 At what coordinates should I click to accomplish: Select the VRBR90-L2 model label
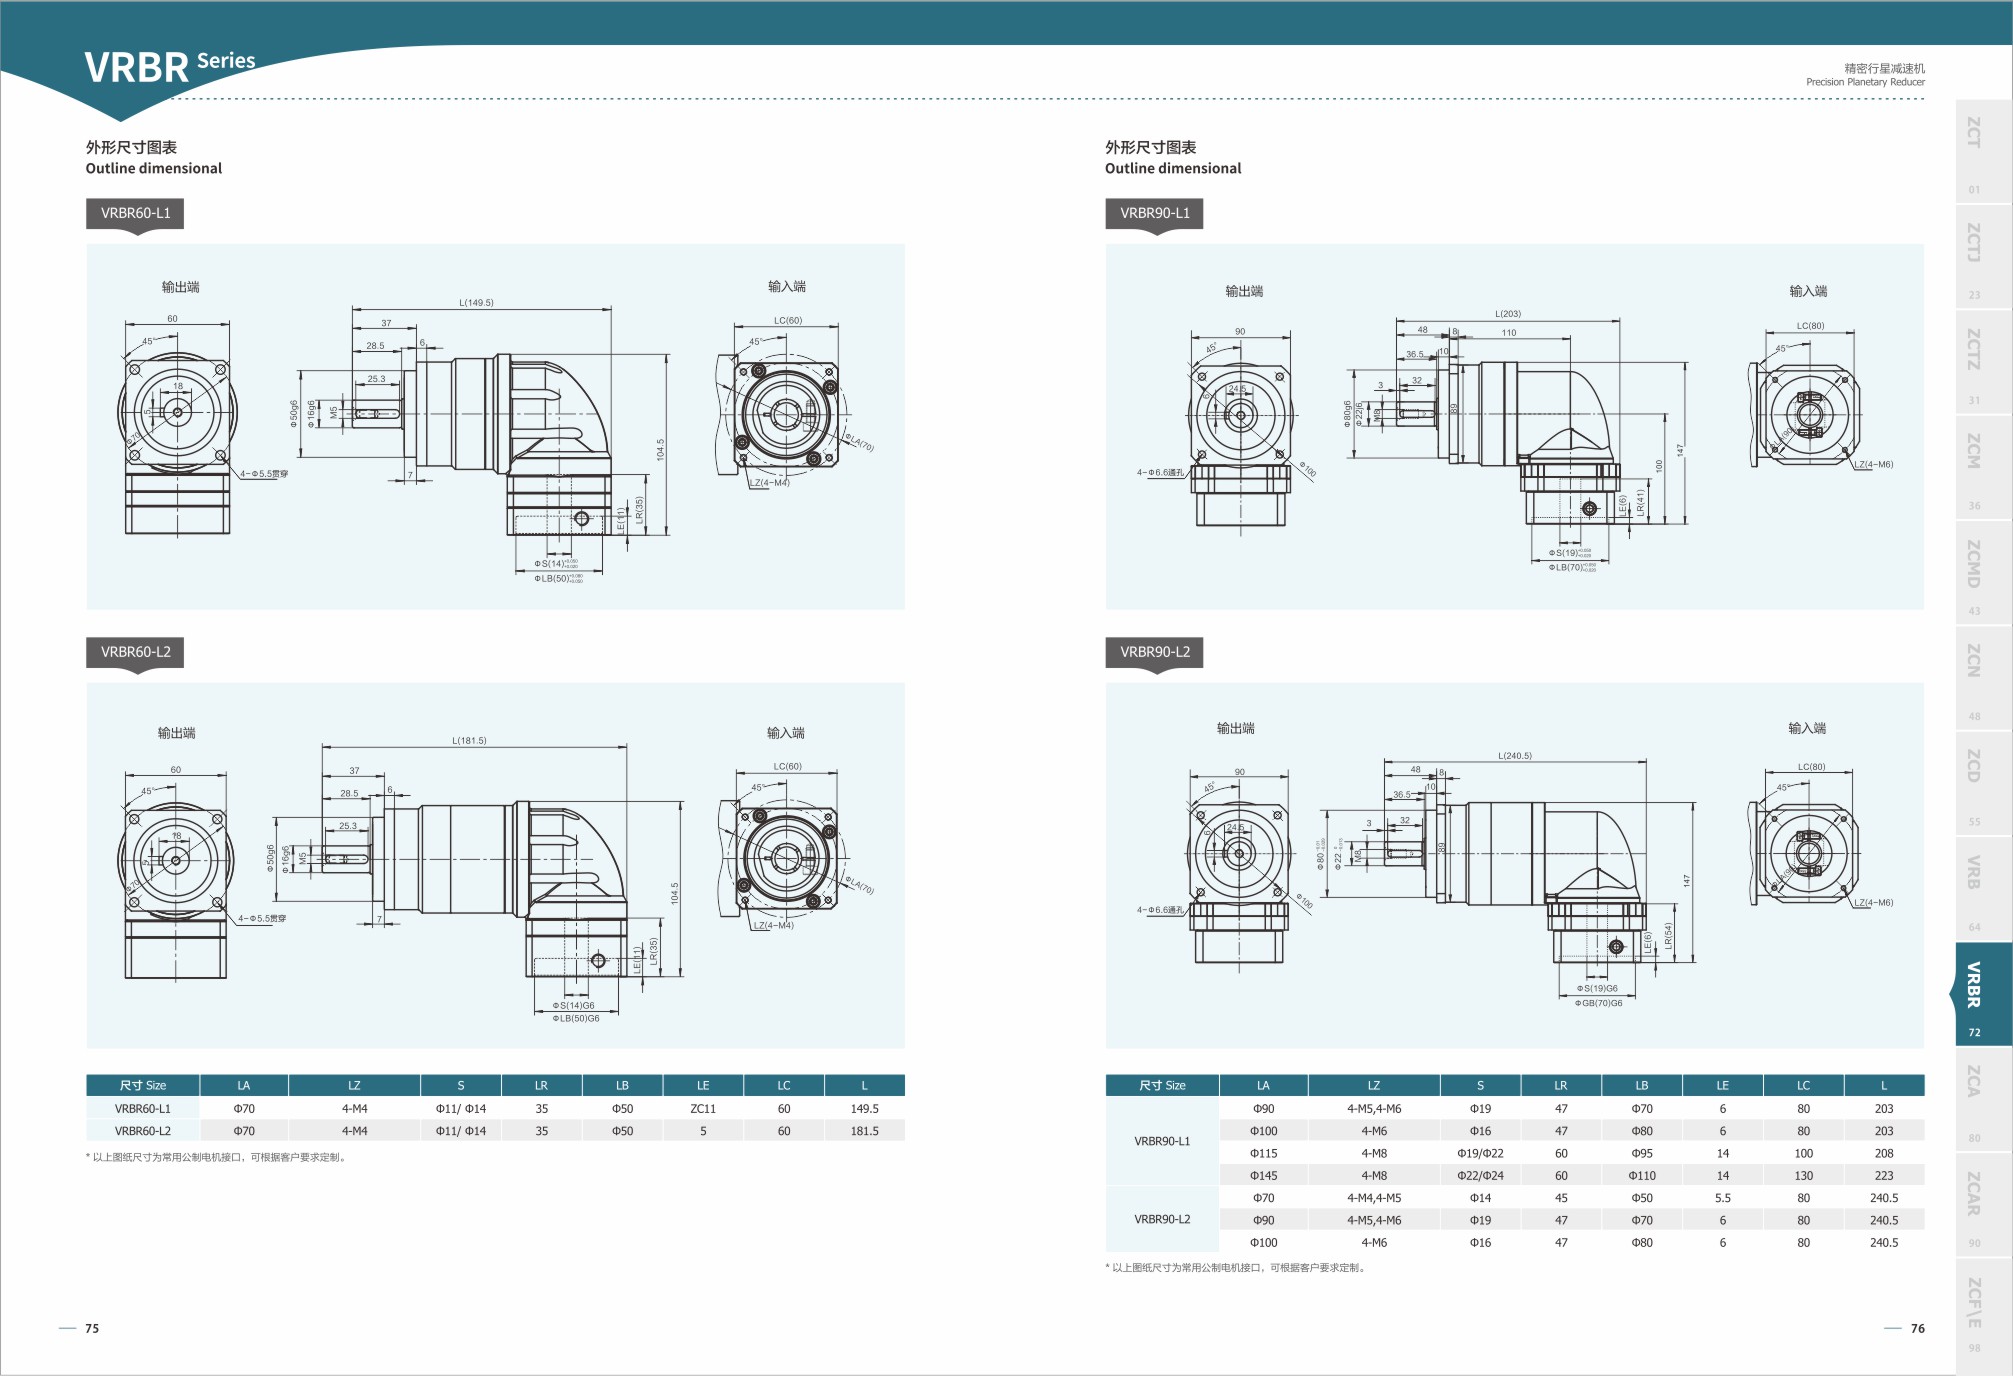1154,652
